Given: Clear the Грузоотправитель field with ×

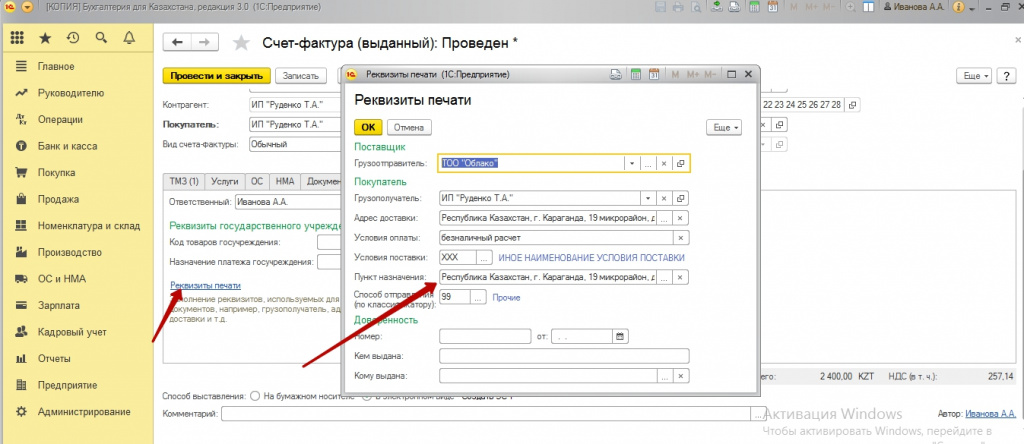Looking at the screenshot, I should click(664, 163).
